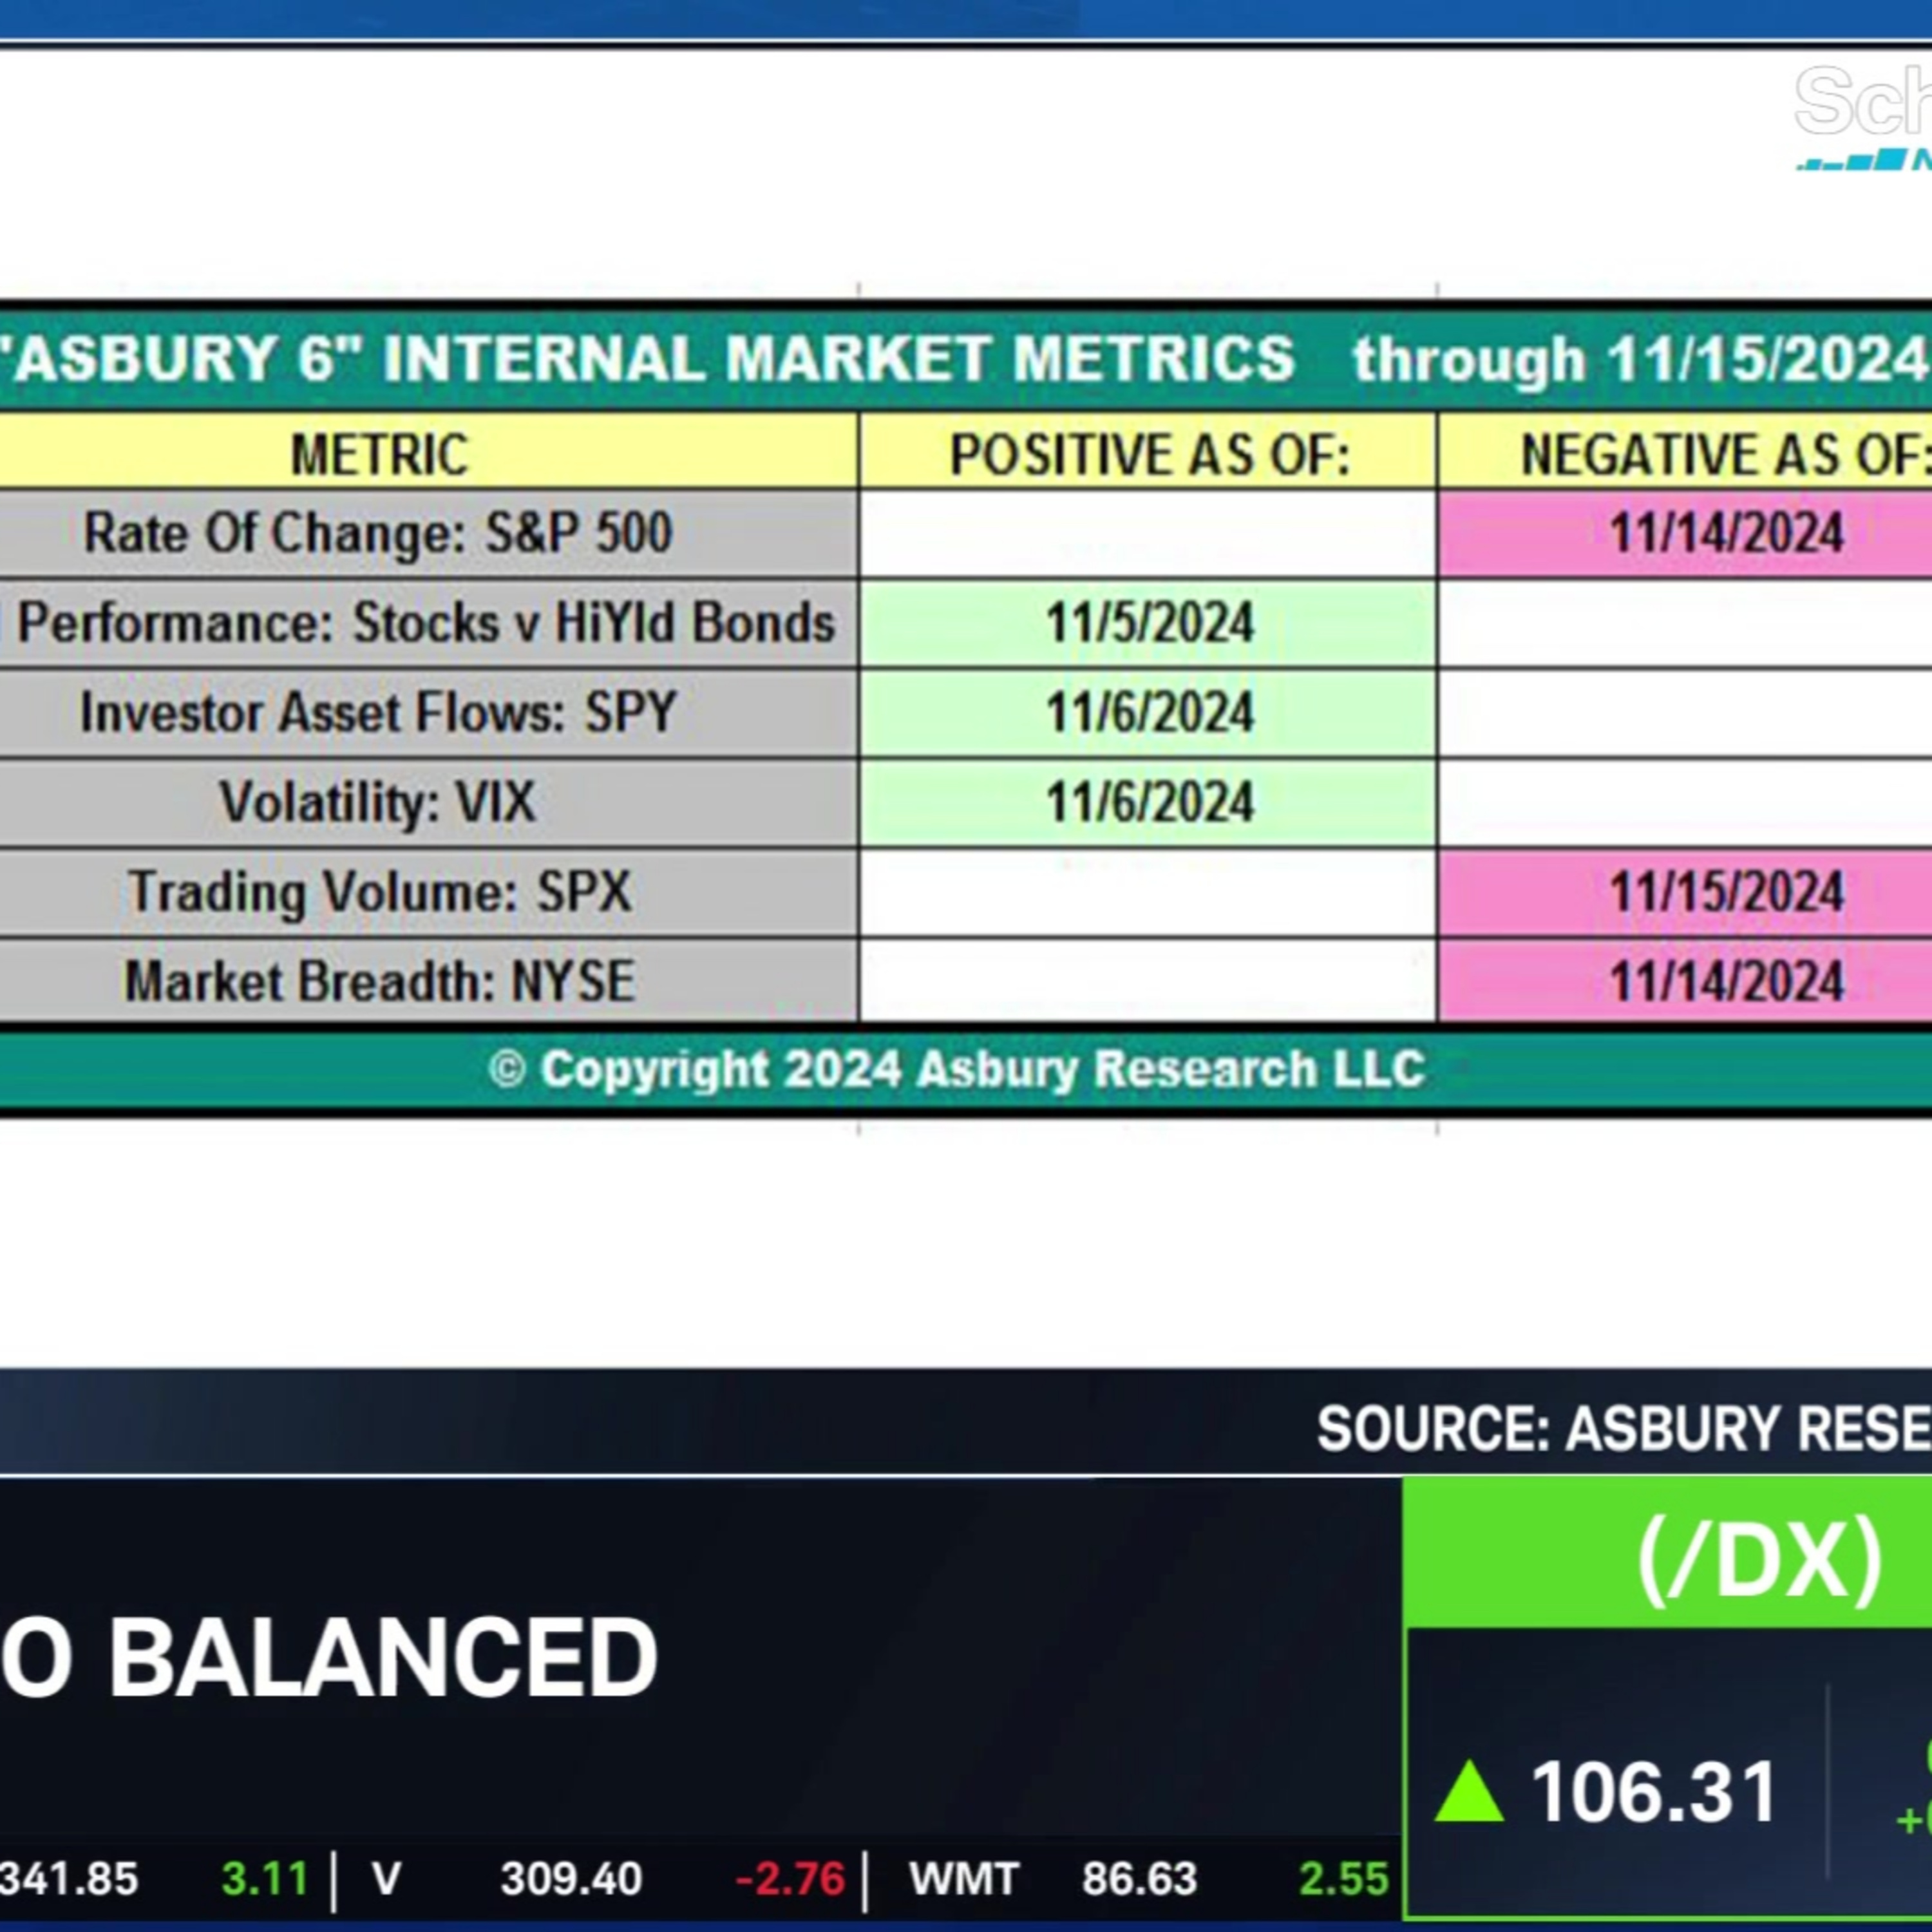Screen dimensions: 1932x1932
Task: Select the SOURCE: ASBURY credit line
Action: click(1624, 1428)
